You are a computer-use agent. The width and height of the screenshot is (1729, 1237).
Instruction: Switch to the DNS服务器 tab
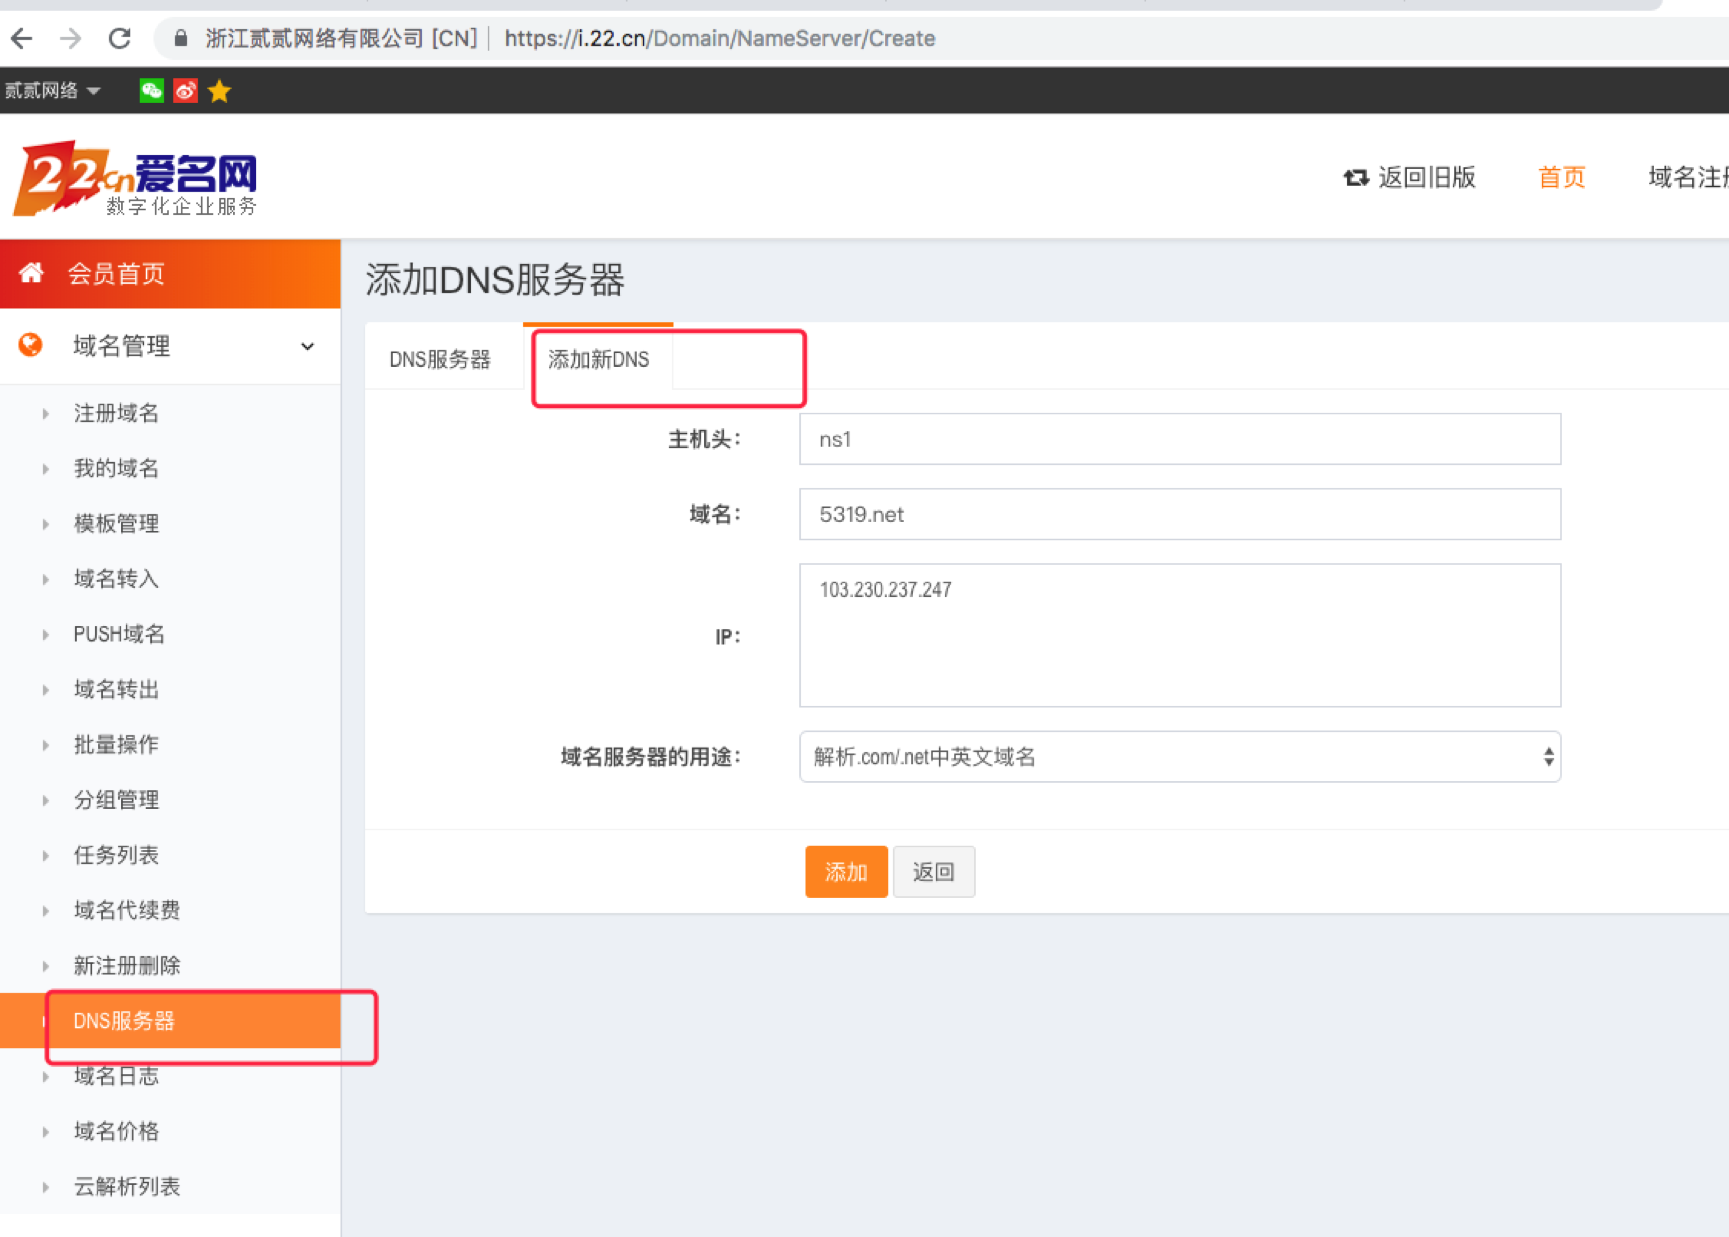440,359
